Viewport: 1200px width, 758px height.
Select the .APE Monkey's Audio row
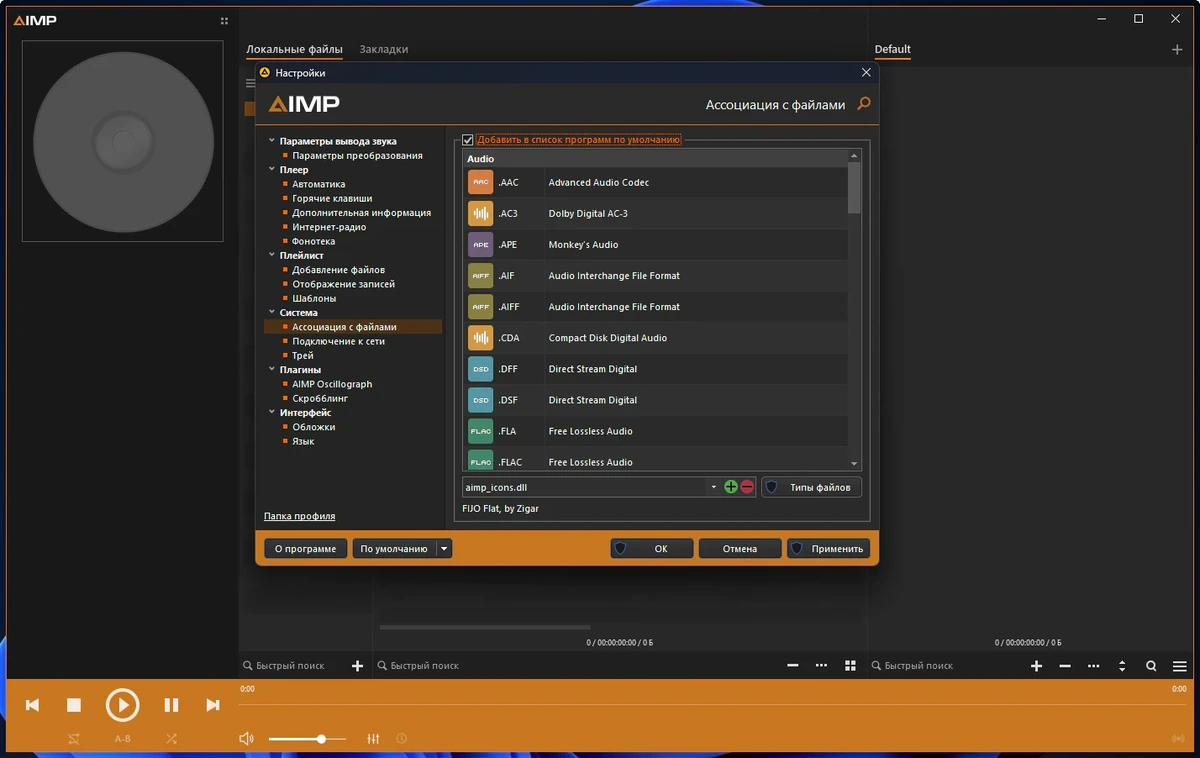pyautogui.click(x=655, y=245)
